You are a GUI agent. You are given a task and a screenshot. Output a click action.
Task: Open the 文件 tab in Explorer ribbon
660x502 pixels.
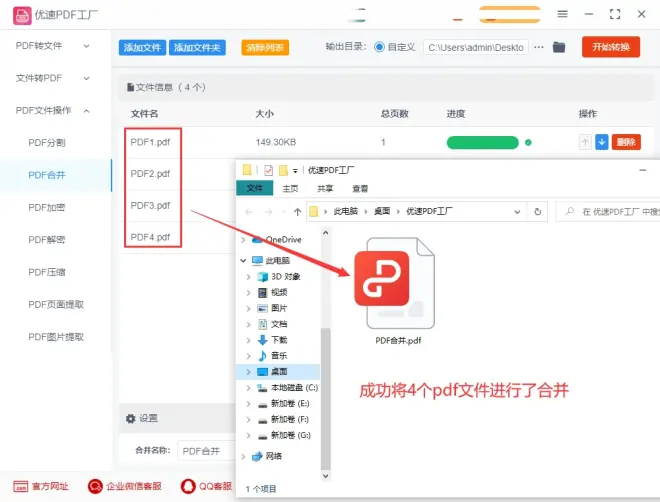click(255, 188)
